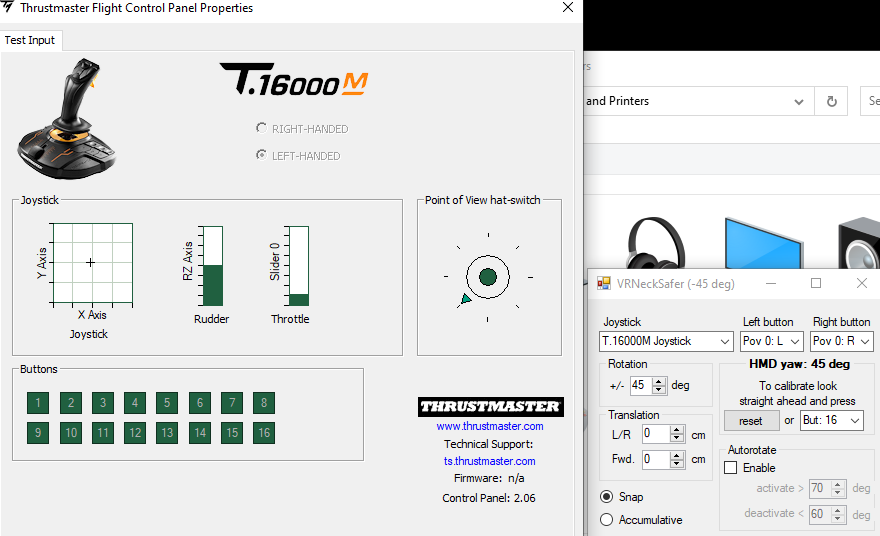Expand the Devices and Printers address dropdown
The image size is (880, 536).
click(798, 102)
